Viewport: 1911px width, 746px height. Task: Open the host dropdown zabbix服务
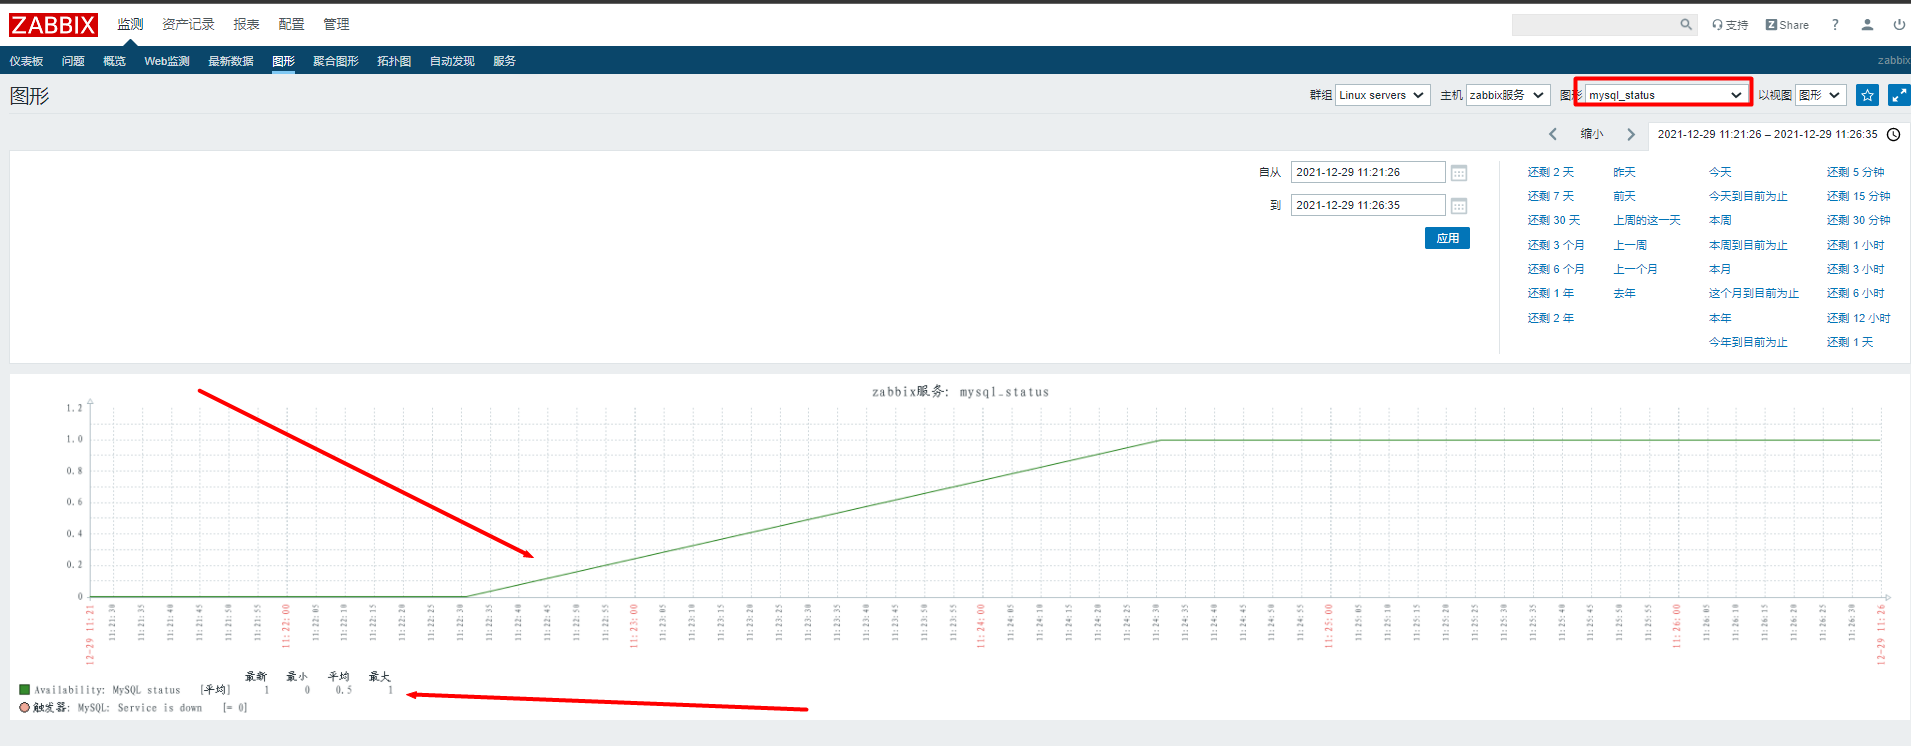coord(1508,95)
